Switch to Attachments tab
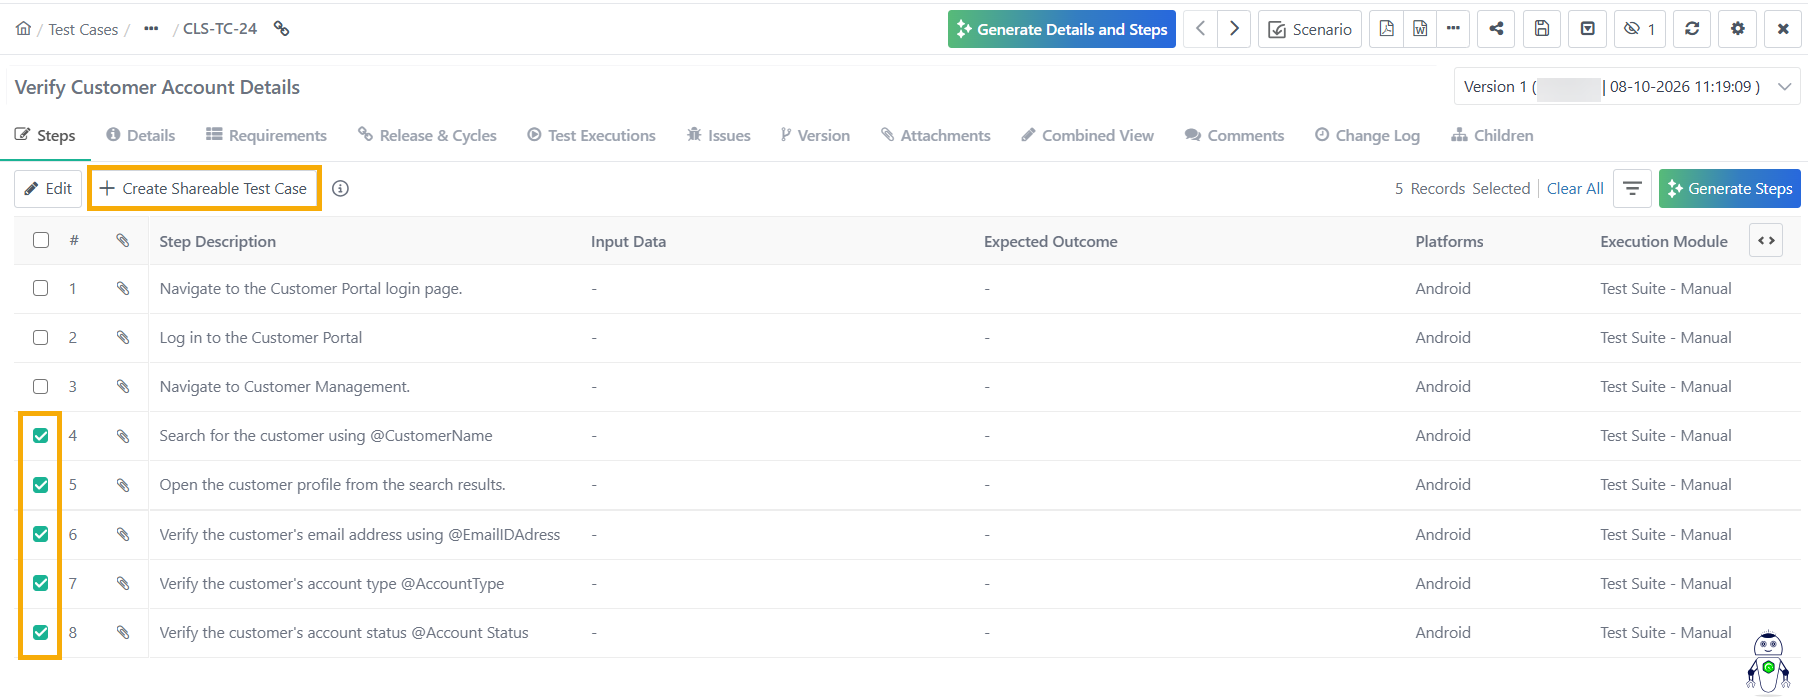The width and height of the screenshot is (1808, 699). pos(935,136)
